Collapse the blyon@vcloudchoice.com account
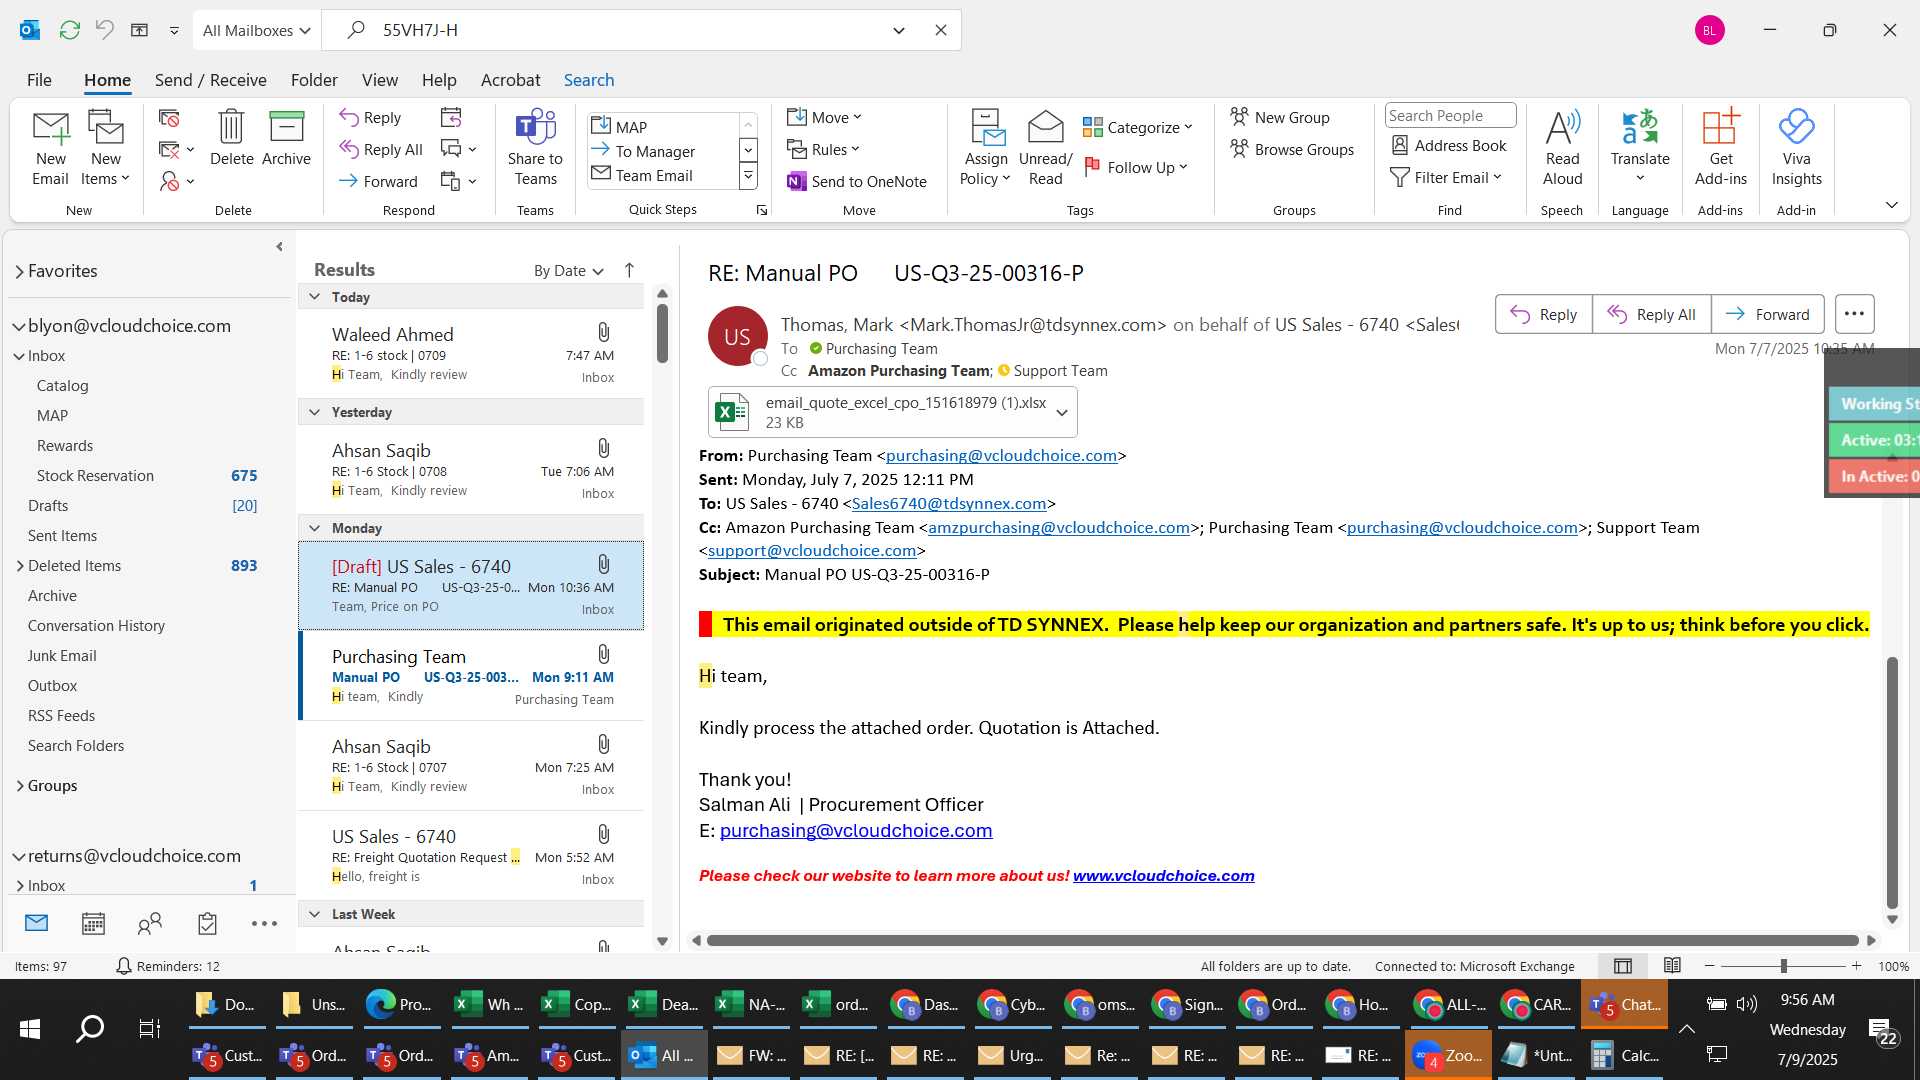Viewport: 1920px width, 1080px height. coord(18,326)
